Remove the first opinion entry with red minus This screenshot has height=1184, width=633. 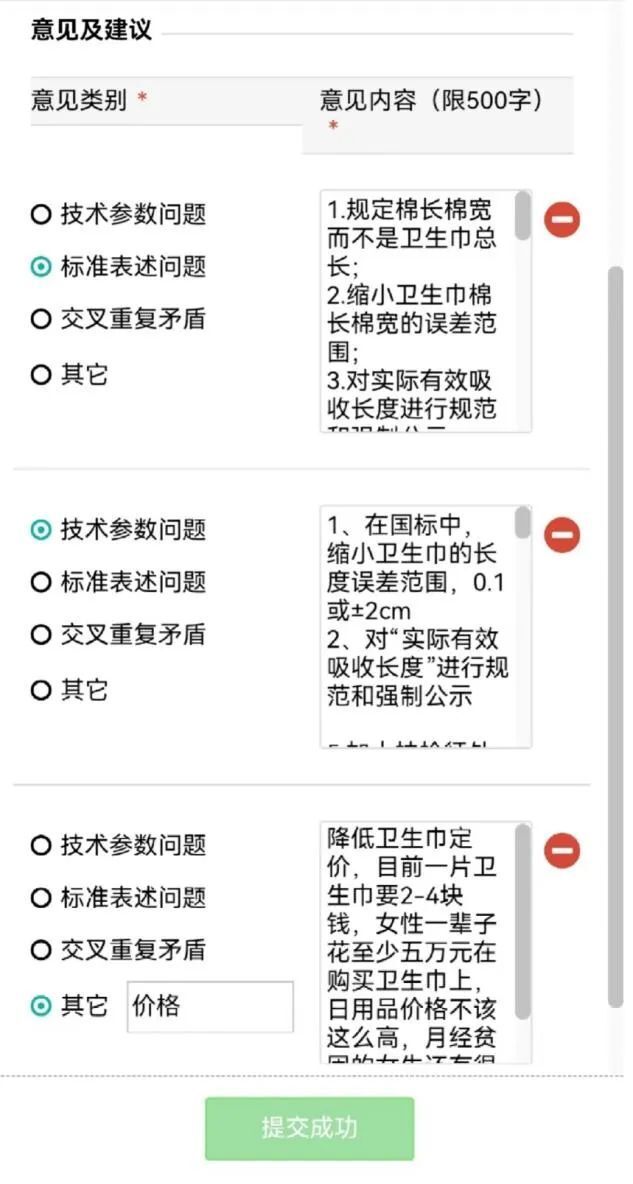pyautogui.click(x=562, y=219)
